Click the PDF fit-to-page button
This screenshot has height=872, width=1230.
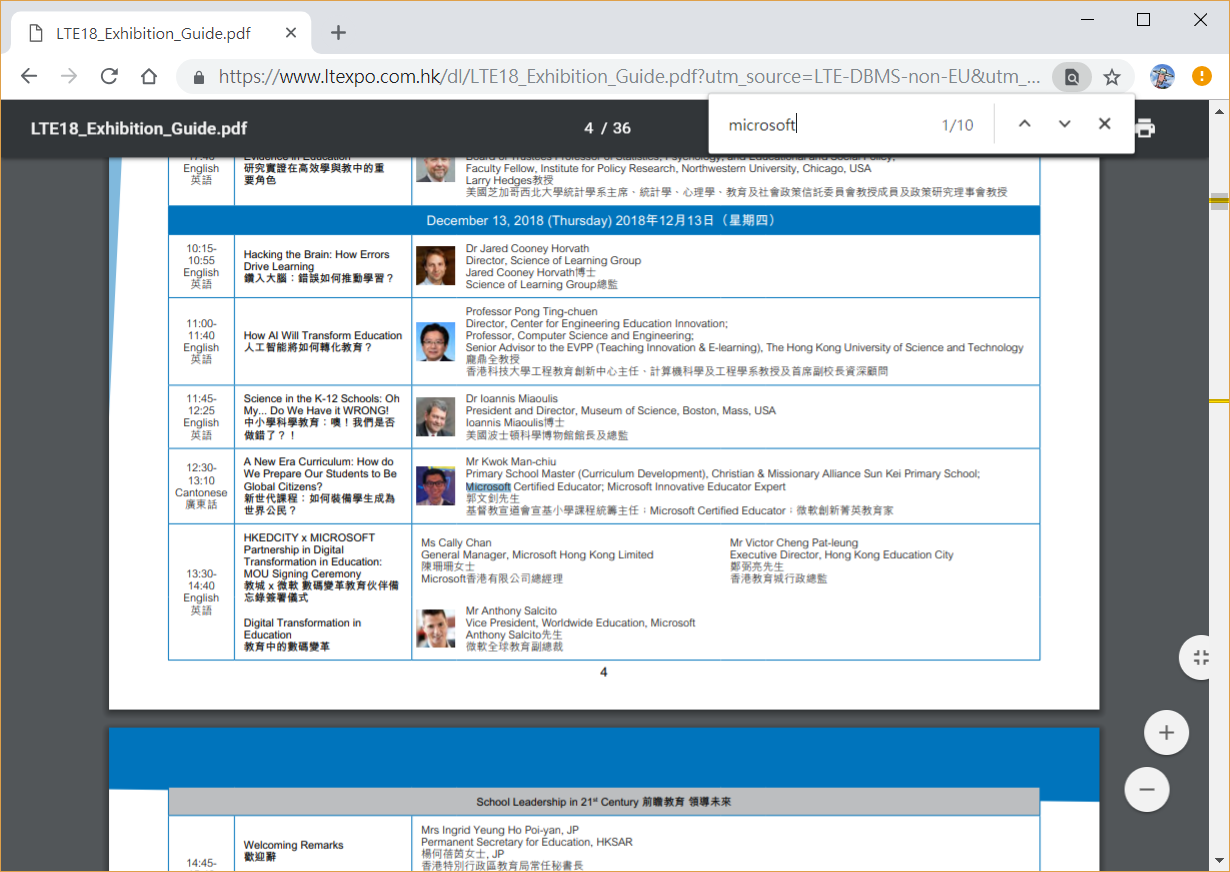point(1199,657)
